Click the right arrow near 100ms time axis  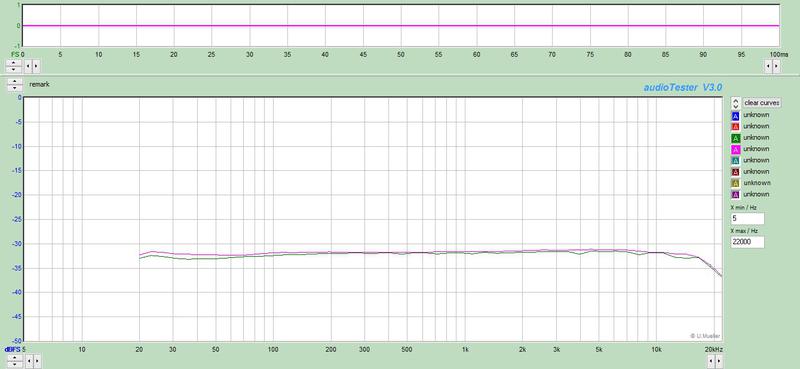[776, 66]
